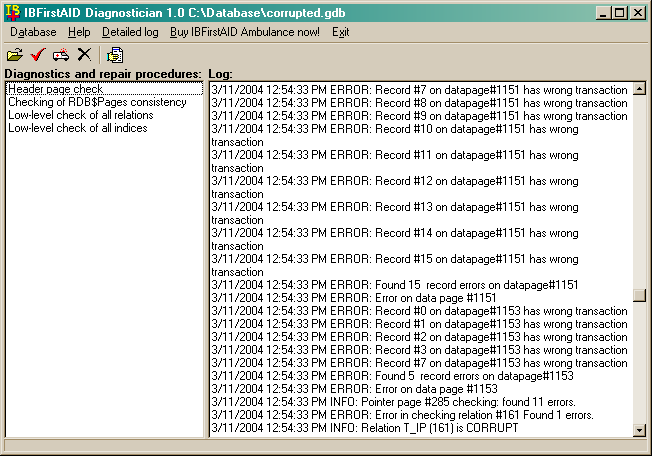Click log line Found 5 record errors on datapage#1153
652x456 pixels.
(x=392, y=376)
